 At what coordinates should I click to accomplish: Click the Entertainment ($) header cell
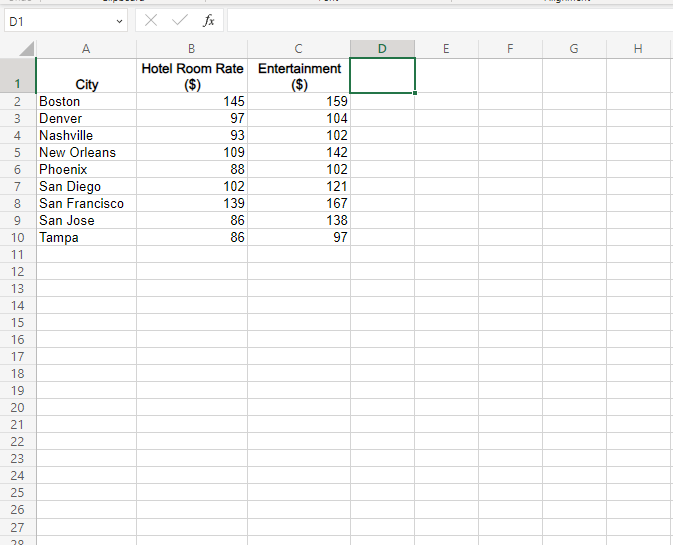tap(299, 76)
